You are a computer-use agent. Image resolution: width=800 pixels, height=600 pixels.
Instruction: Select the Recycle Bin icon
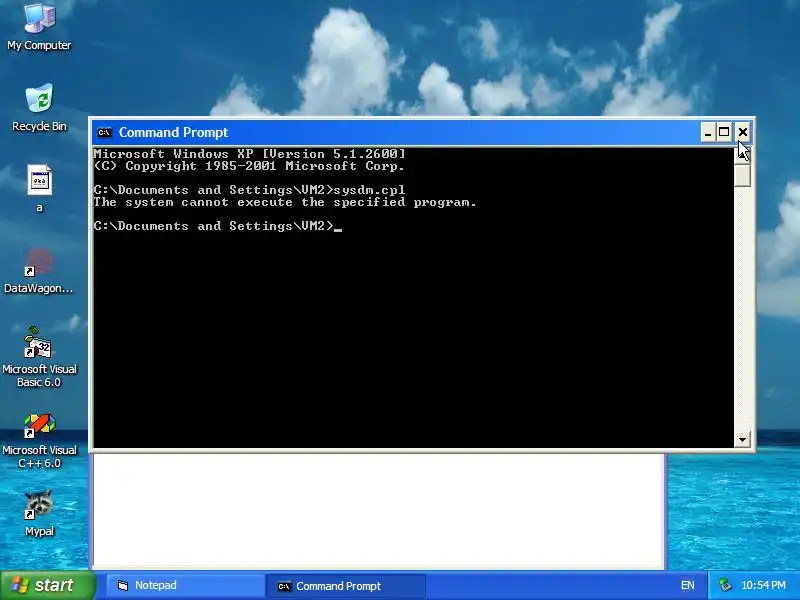click(39, 108)
